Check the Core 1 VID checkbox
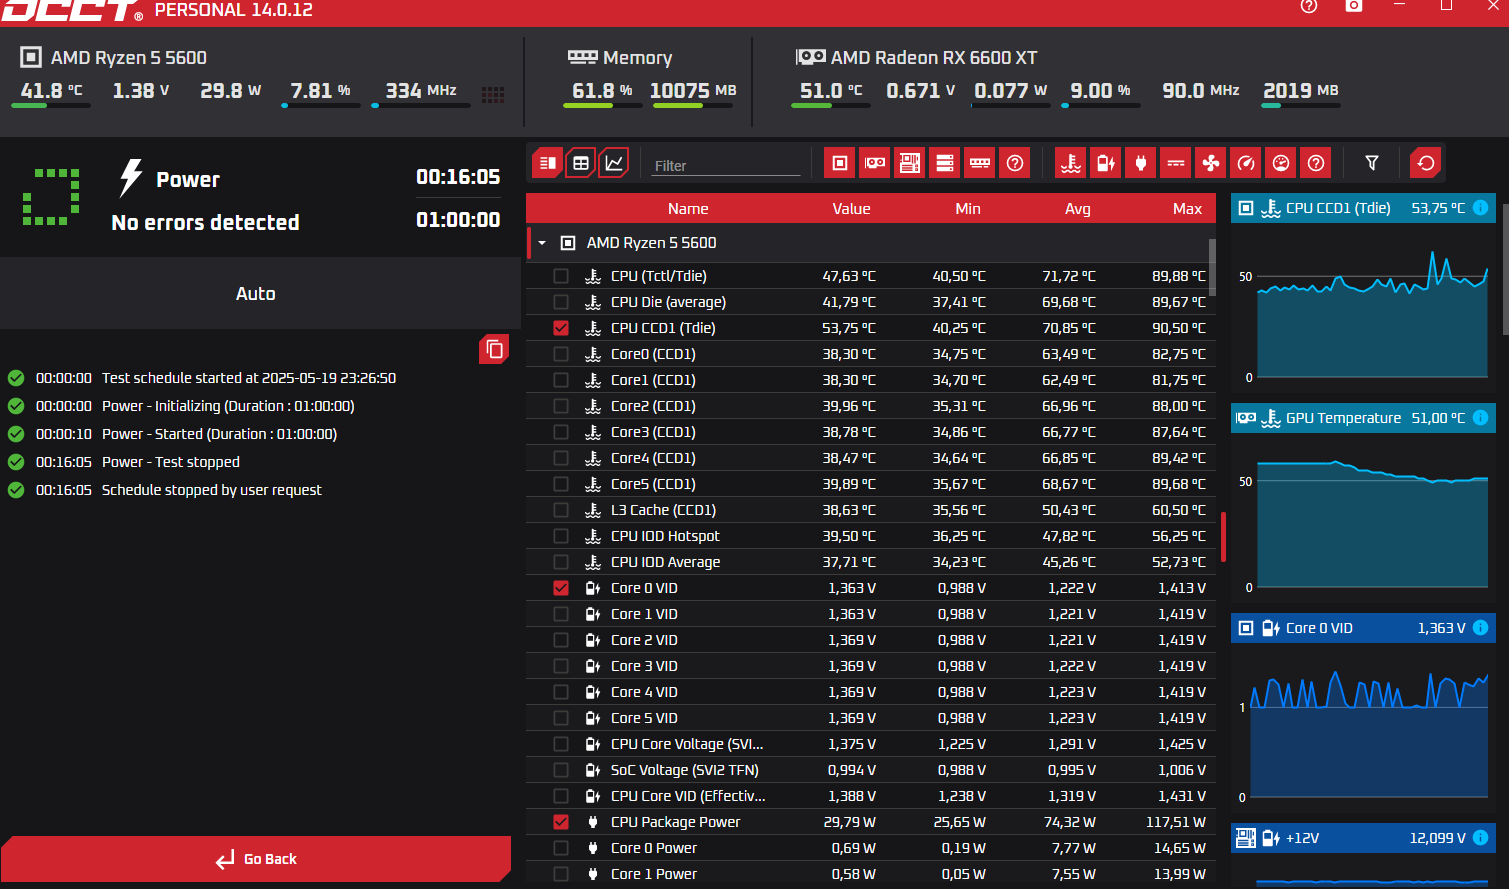 pos(561,614)
